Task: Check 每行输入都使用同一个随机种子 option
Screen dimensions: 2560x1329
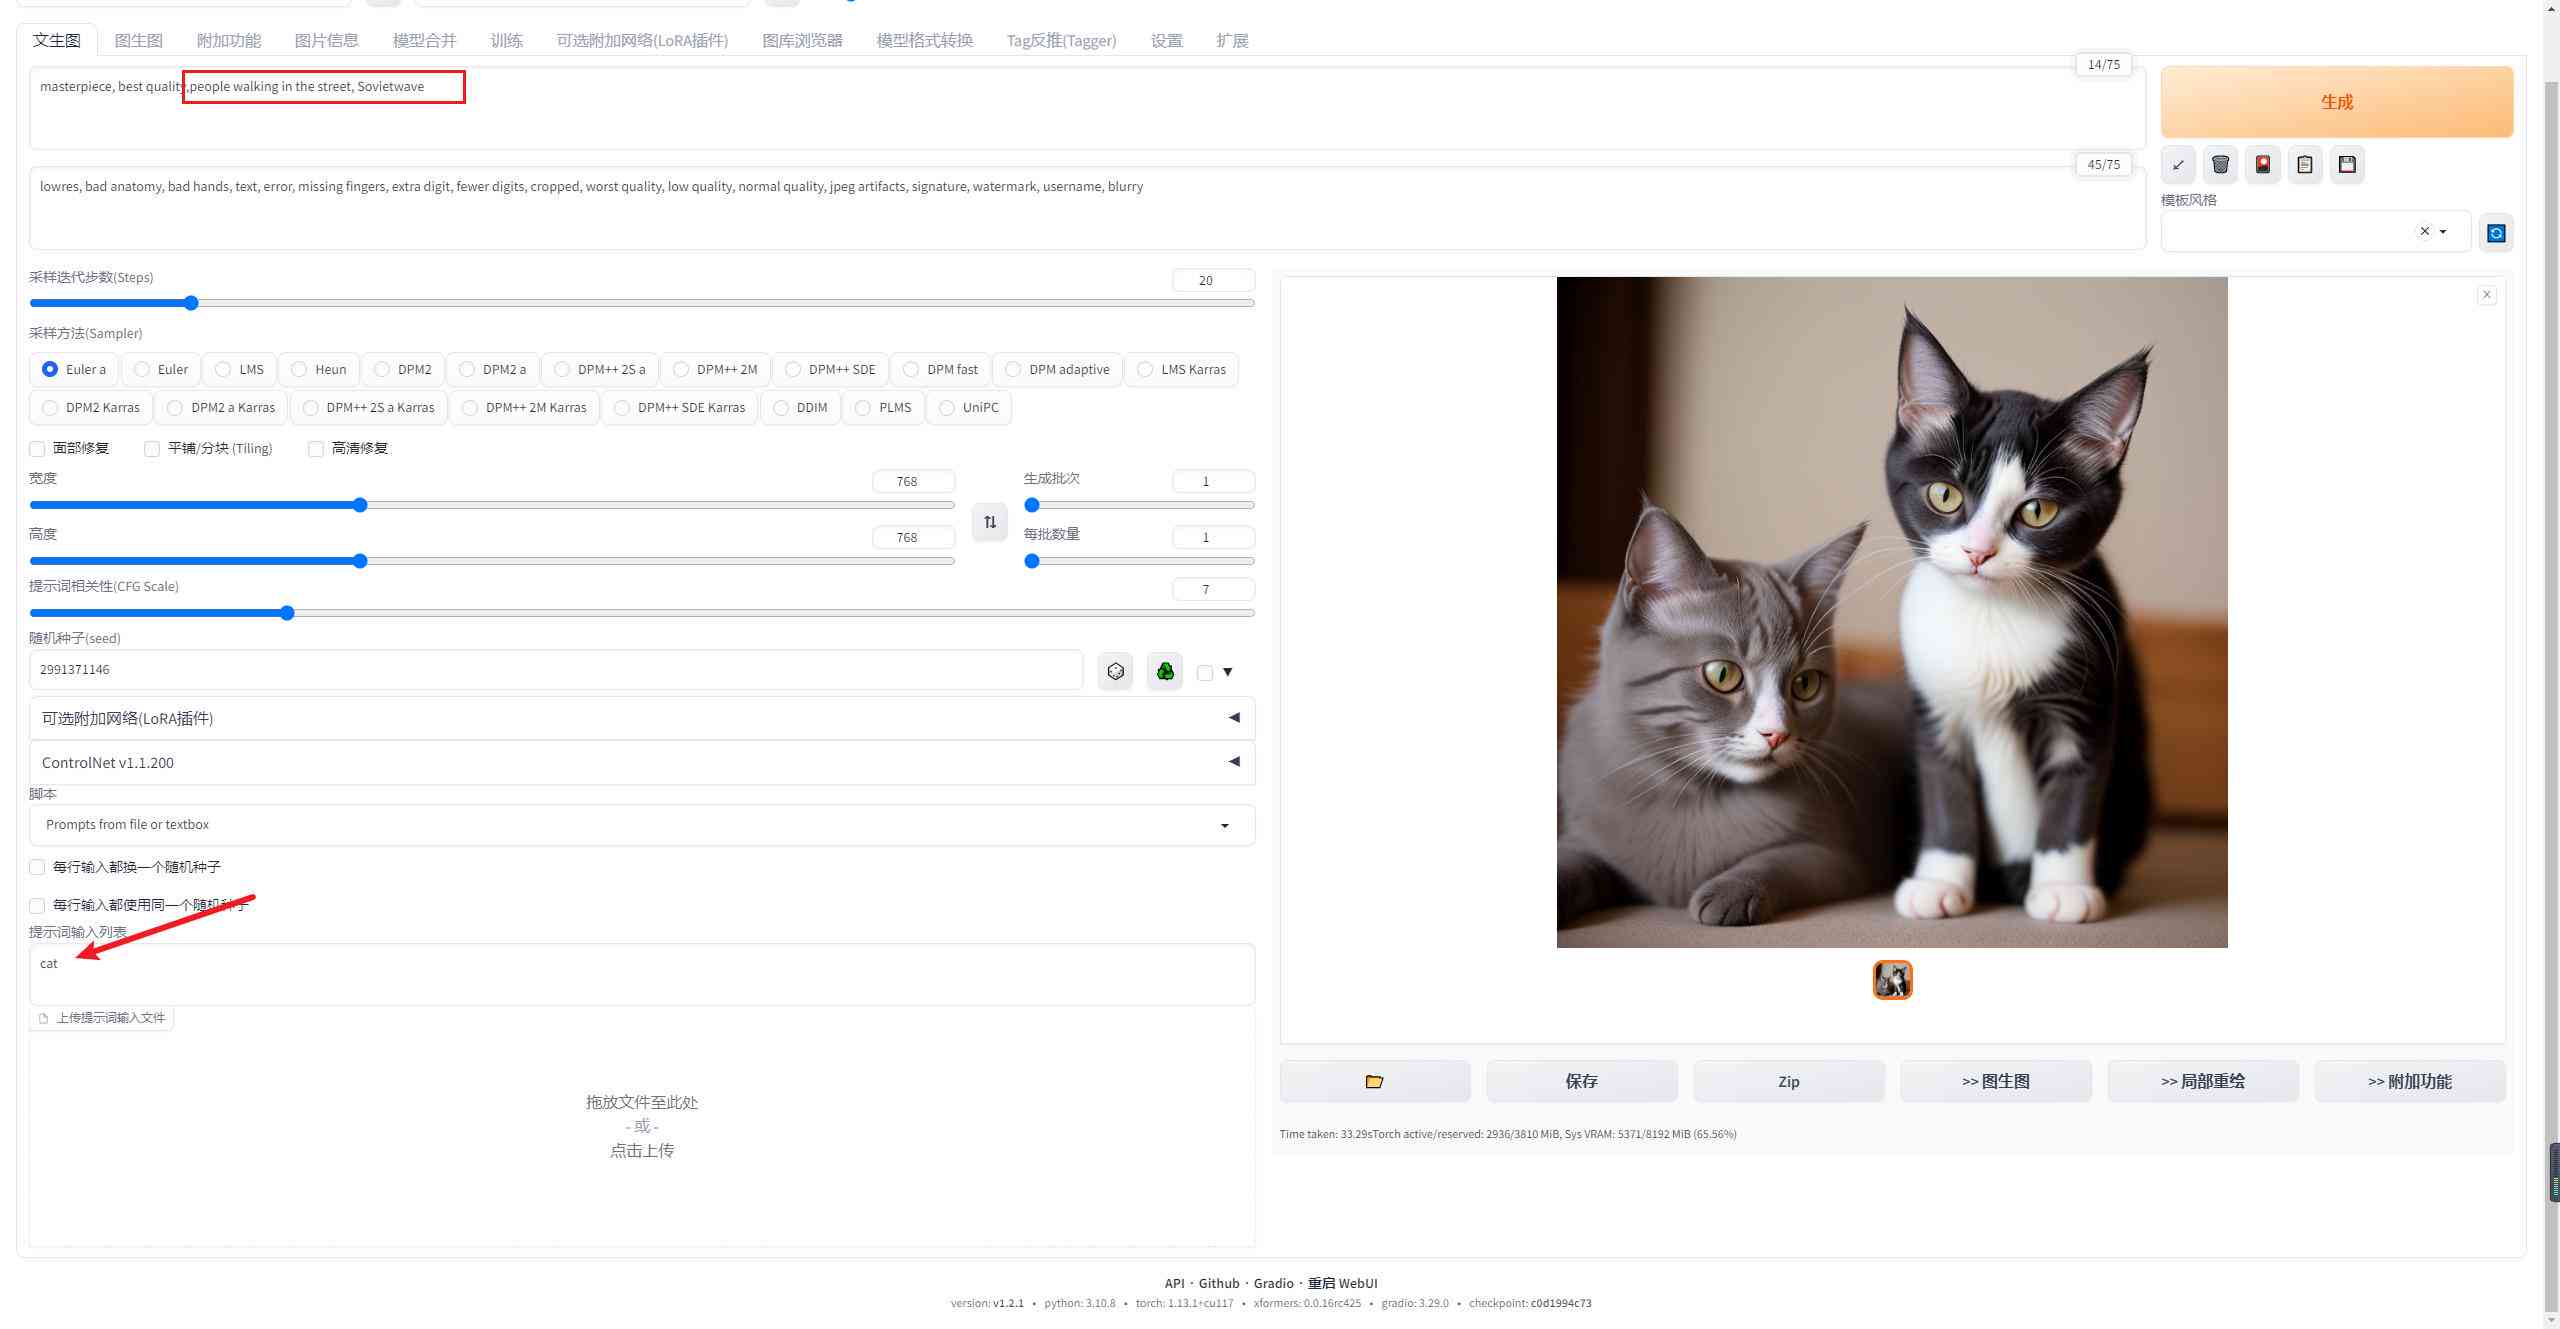Action: point(38,905)
